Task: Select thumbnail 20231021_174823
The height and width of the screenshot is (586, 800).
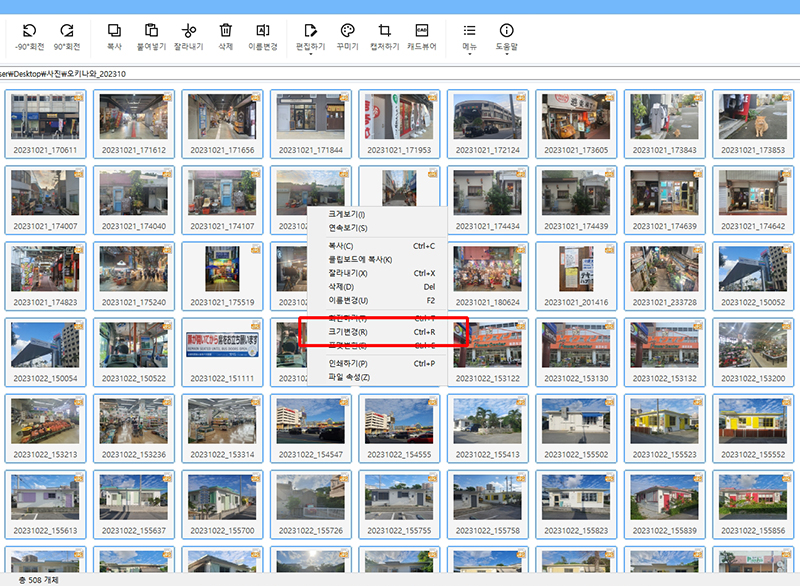Action: point(45,276)
